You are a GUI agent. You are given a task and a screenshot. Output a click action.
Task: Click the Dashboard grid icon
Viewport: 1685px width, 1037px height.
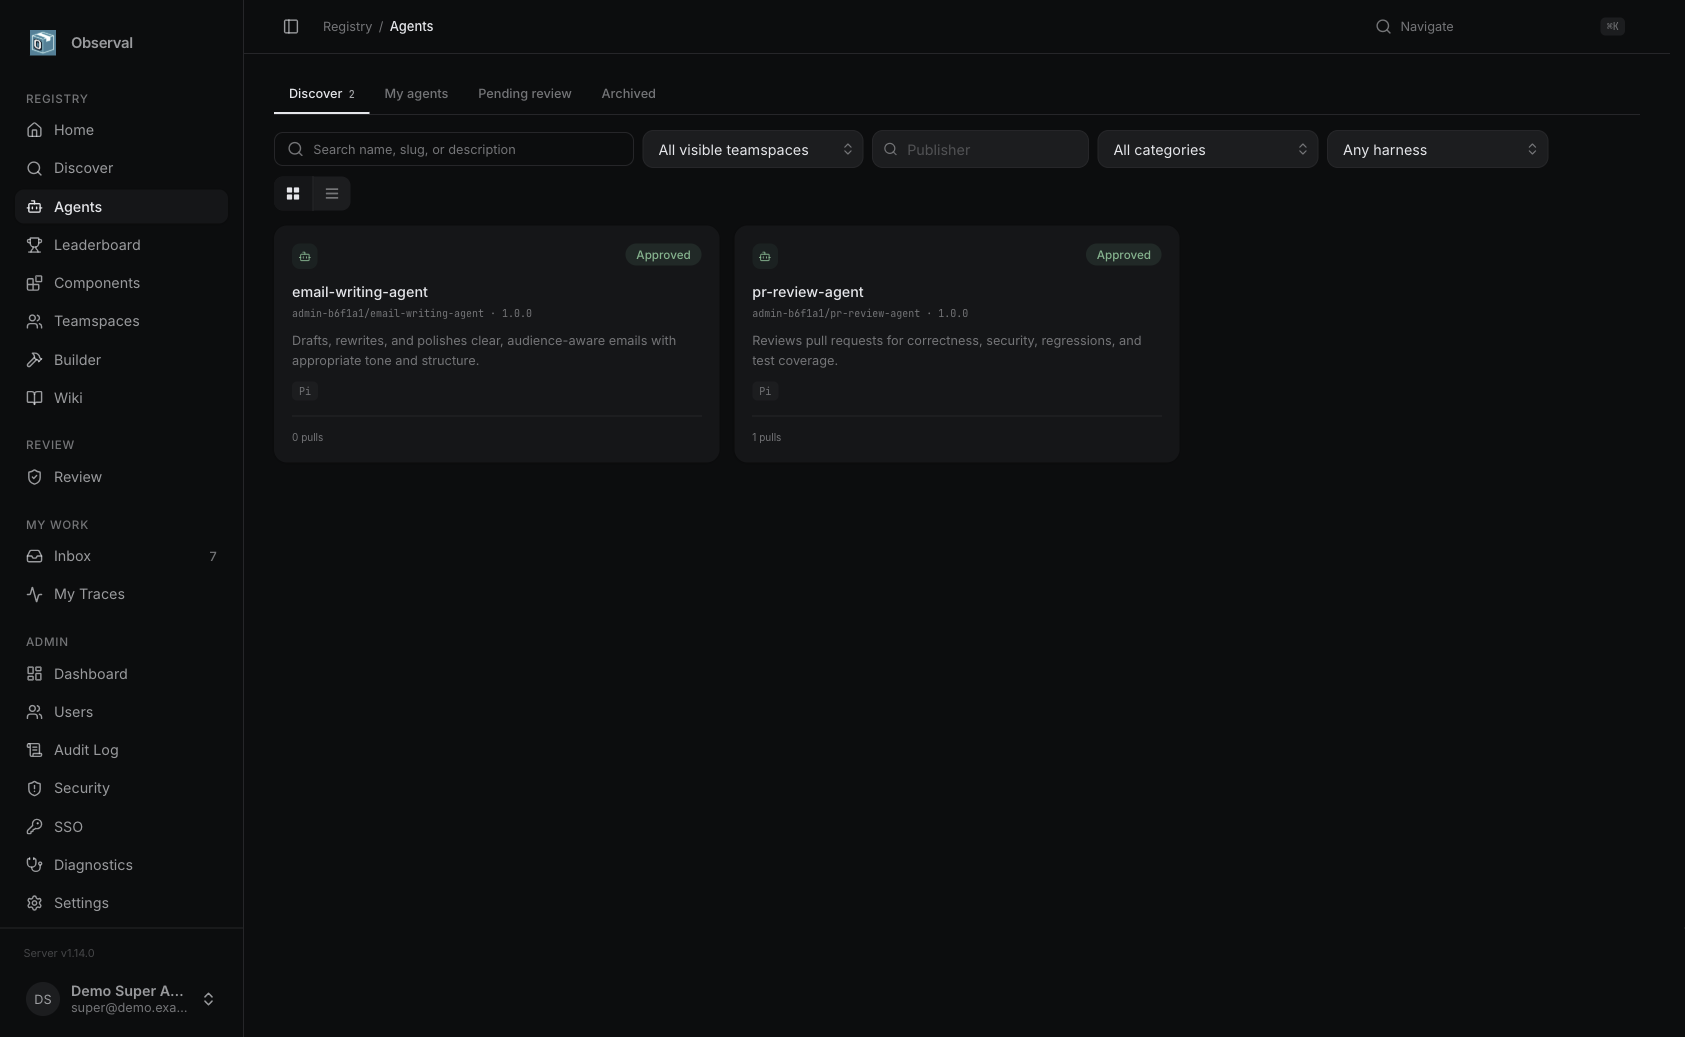tap(34, 674)
